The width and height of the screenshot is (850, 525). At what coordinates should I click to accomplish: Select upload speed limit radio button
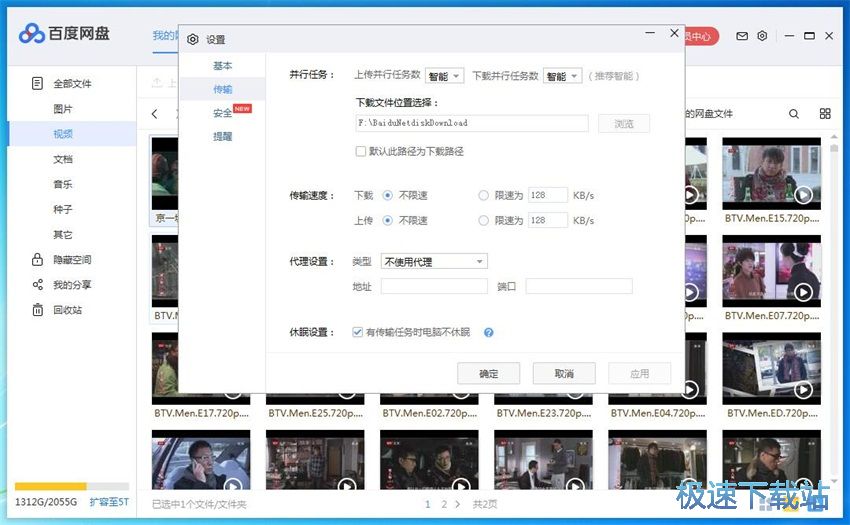(483, 220)
